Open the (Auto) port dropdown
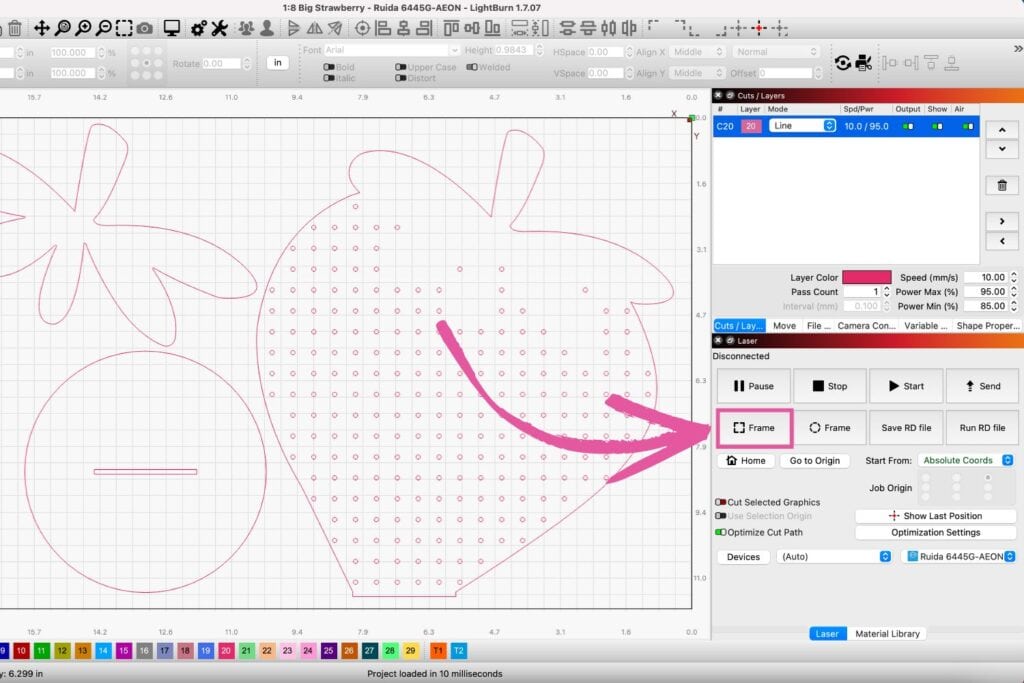1024x683 pixels. click(834, 556)
